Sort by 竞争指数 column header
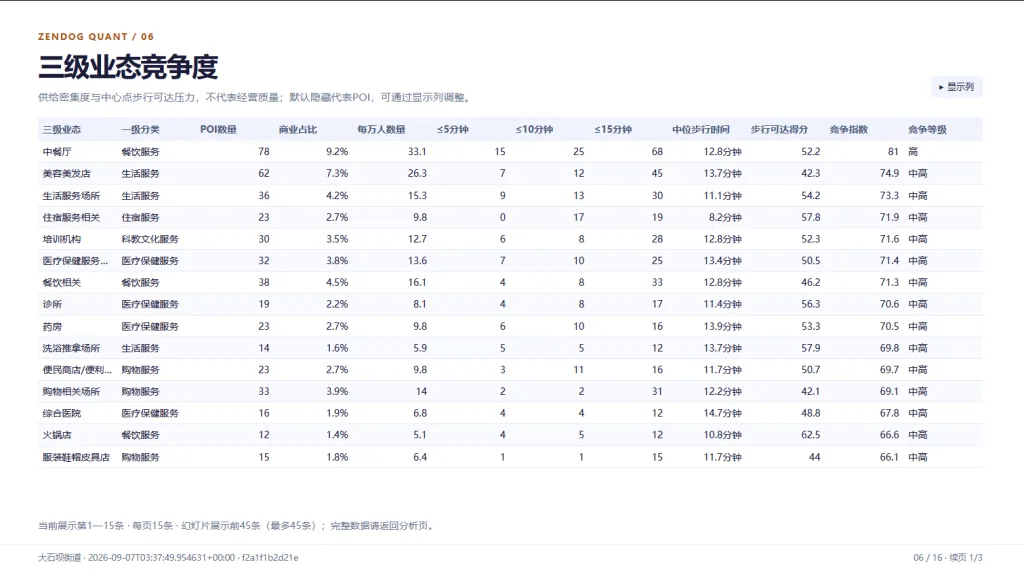The image size is (1024, 571). click(x=848, y=129)
